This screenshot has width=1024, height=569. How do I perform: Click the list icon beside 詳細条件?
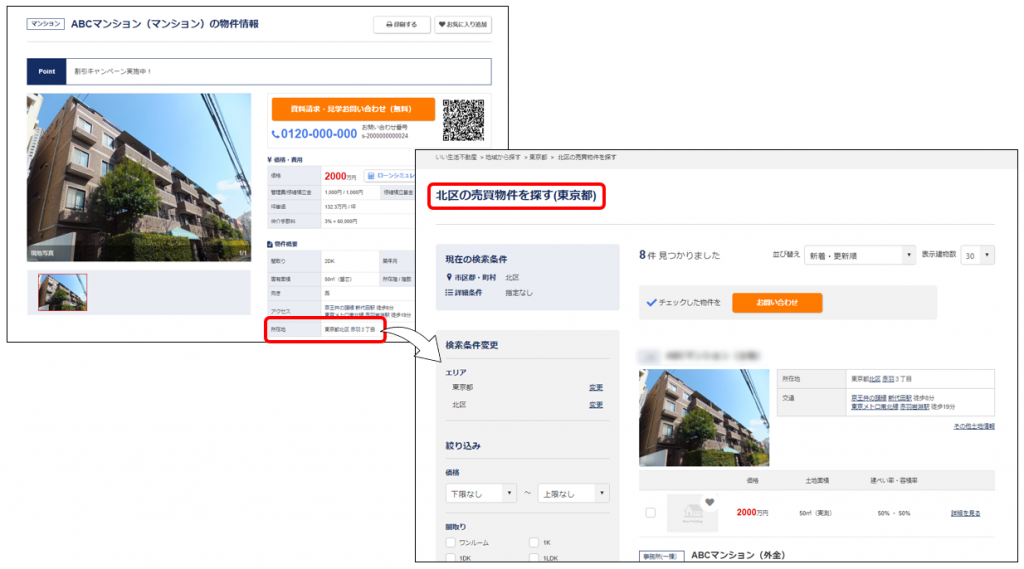click(x=450, y=292)
